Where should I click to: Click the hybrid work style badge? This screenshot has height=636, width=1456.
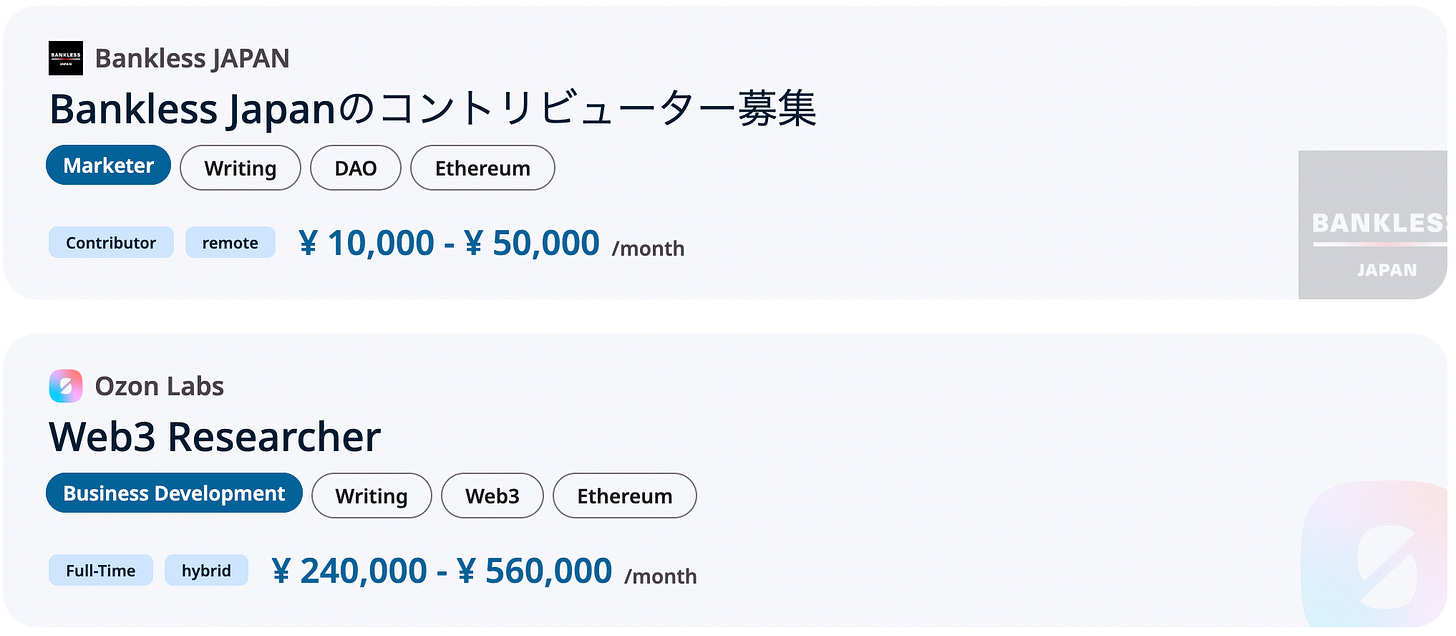(206, 571)
